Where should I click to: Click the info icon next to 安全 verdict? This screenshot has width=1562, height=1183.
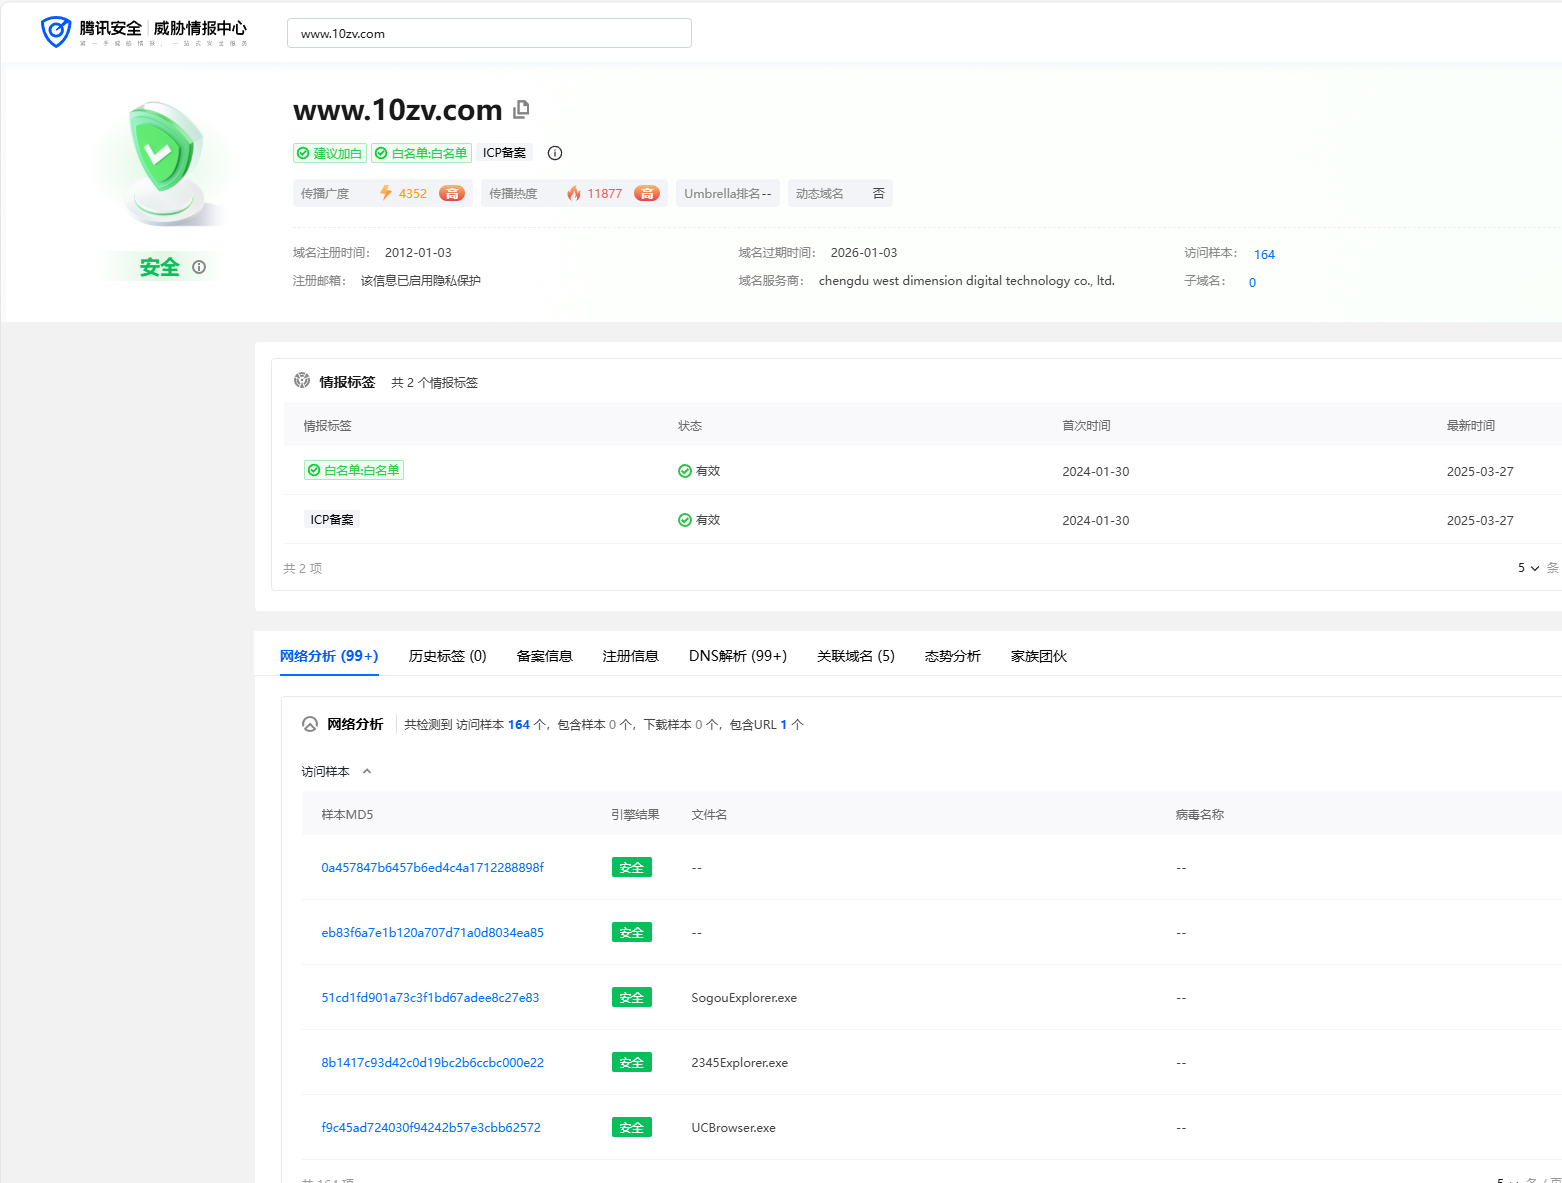coord(199,267)
